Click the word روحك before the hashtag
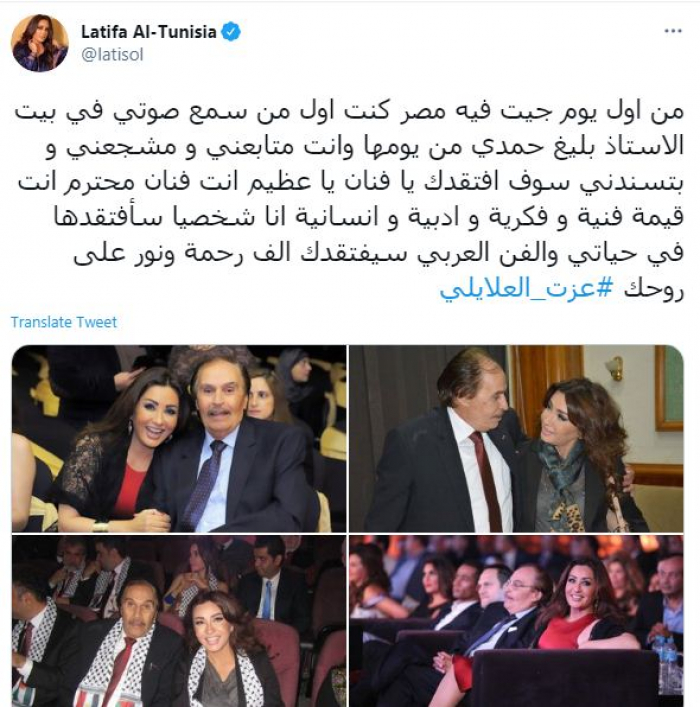 click(x=654, y=290)
